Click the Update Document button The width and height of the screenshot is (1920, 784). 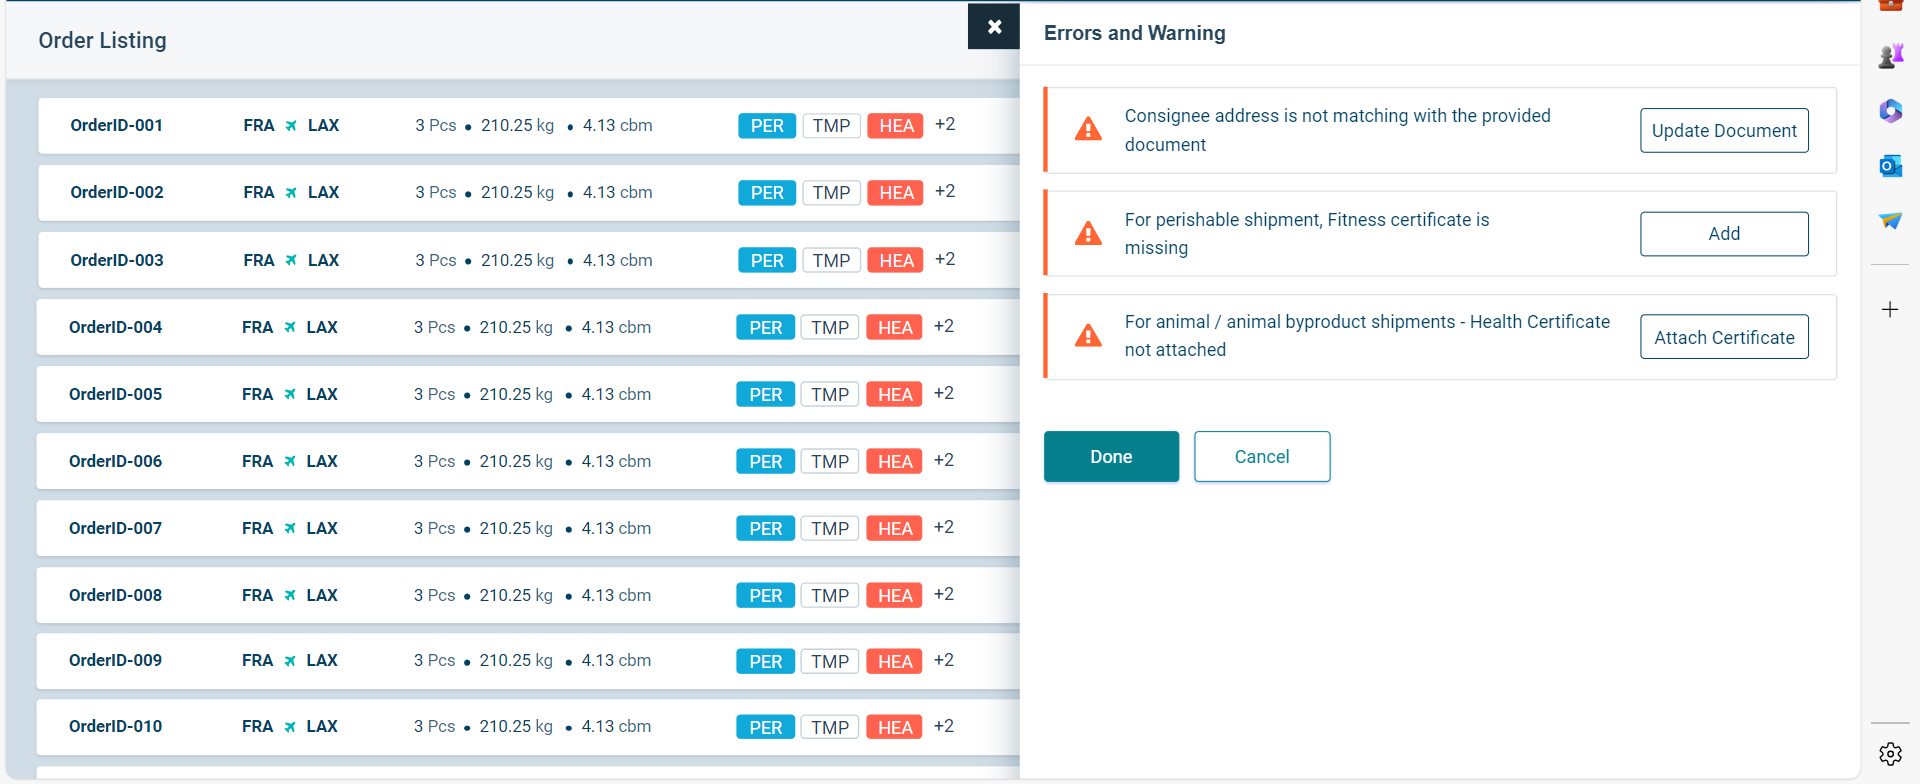(x=1724, y=131)
